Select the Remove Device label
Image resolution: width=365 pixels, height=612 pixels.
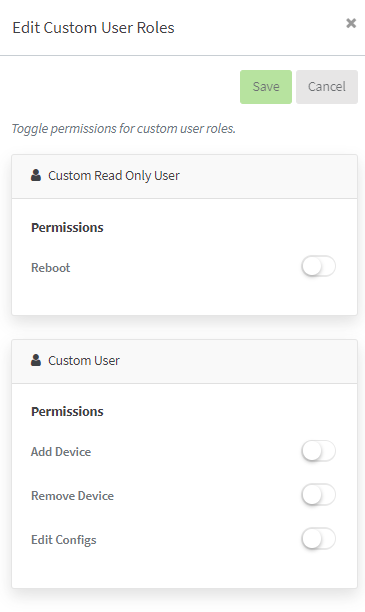[x=73, y=496]
